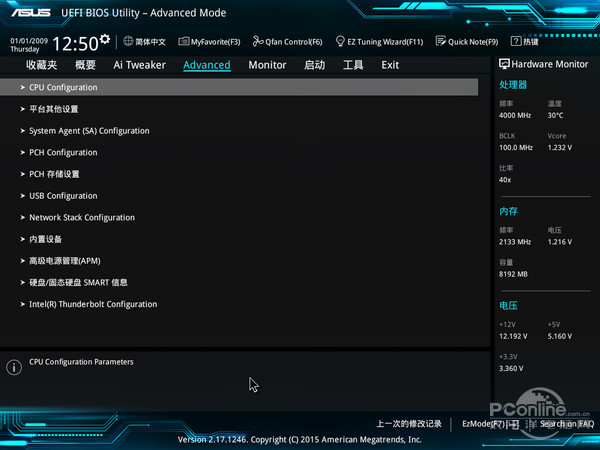This screenshot has width=600, height=450.
Task: Click the 40x ratio value
Action: (505, 180)
